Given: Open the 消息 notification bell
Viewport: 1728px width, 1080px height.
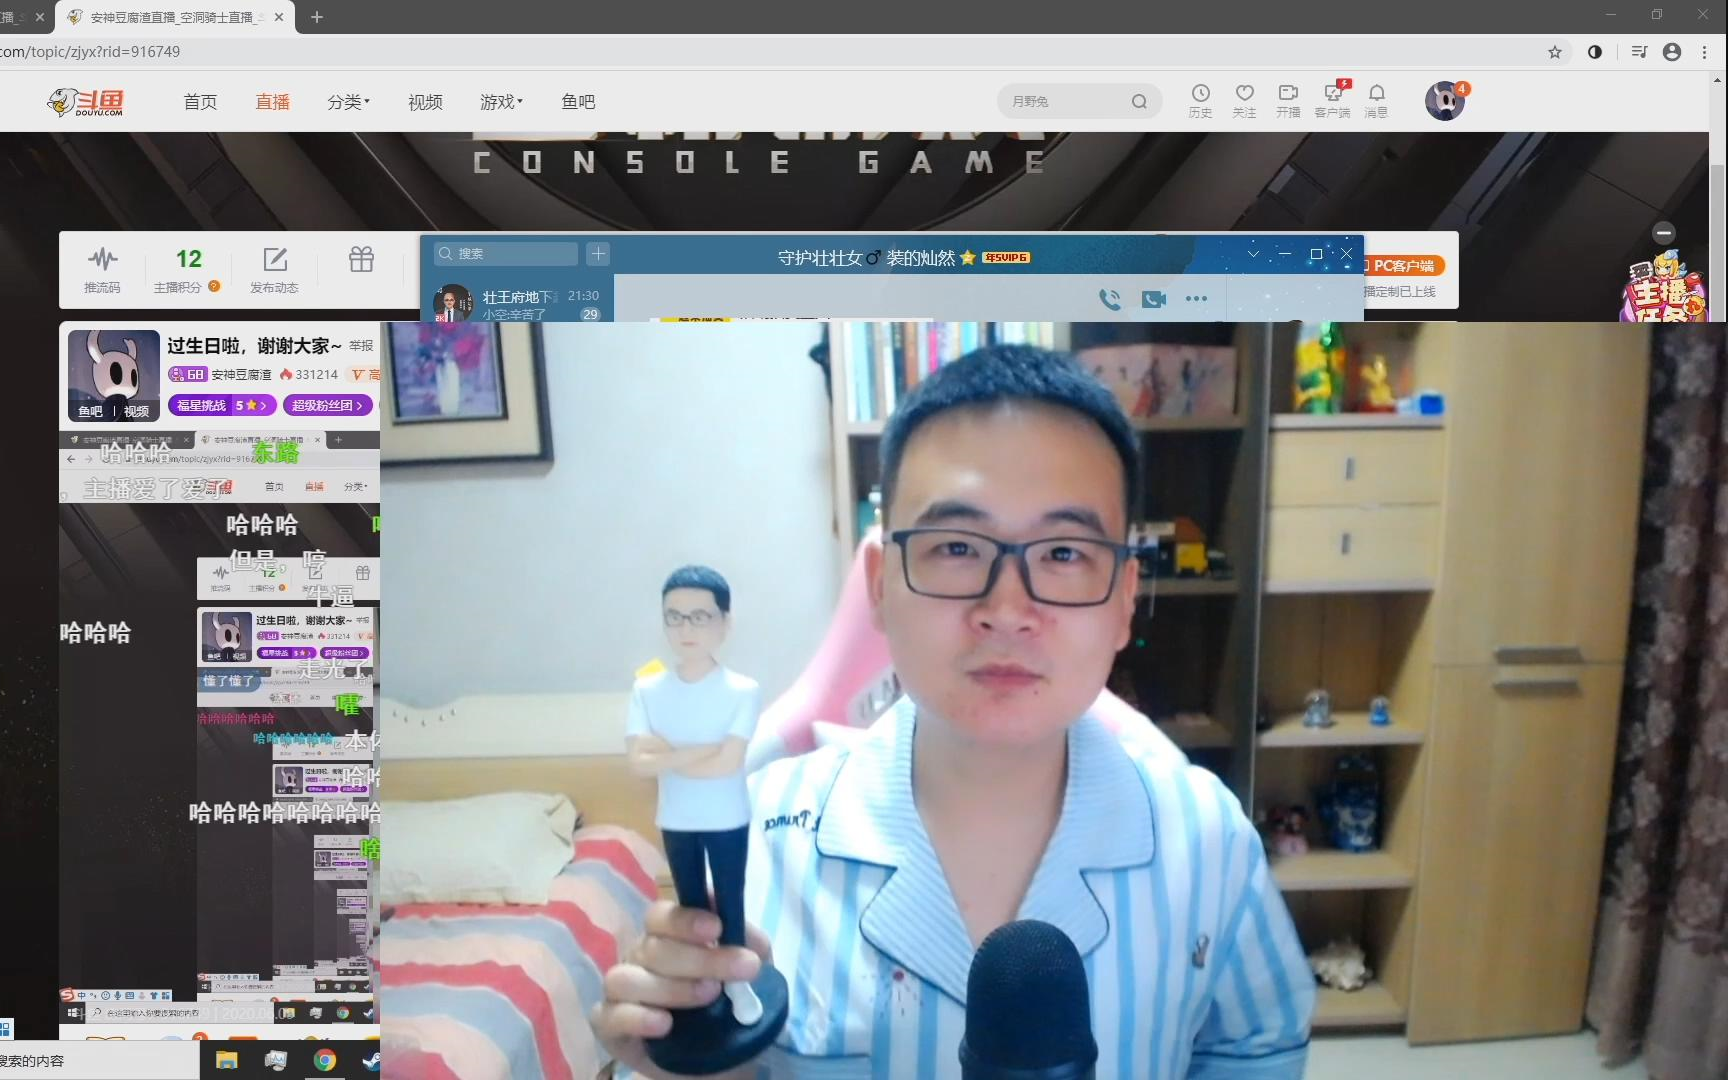Looking at the screenshot, I should [x=1376, y=100].
